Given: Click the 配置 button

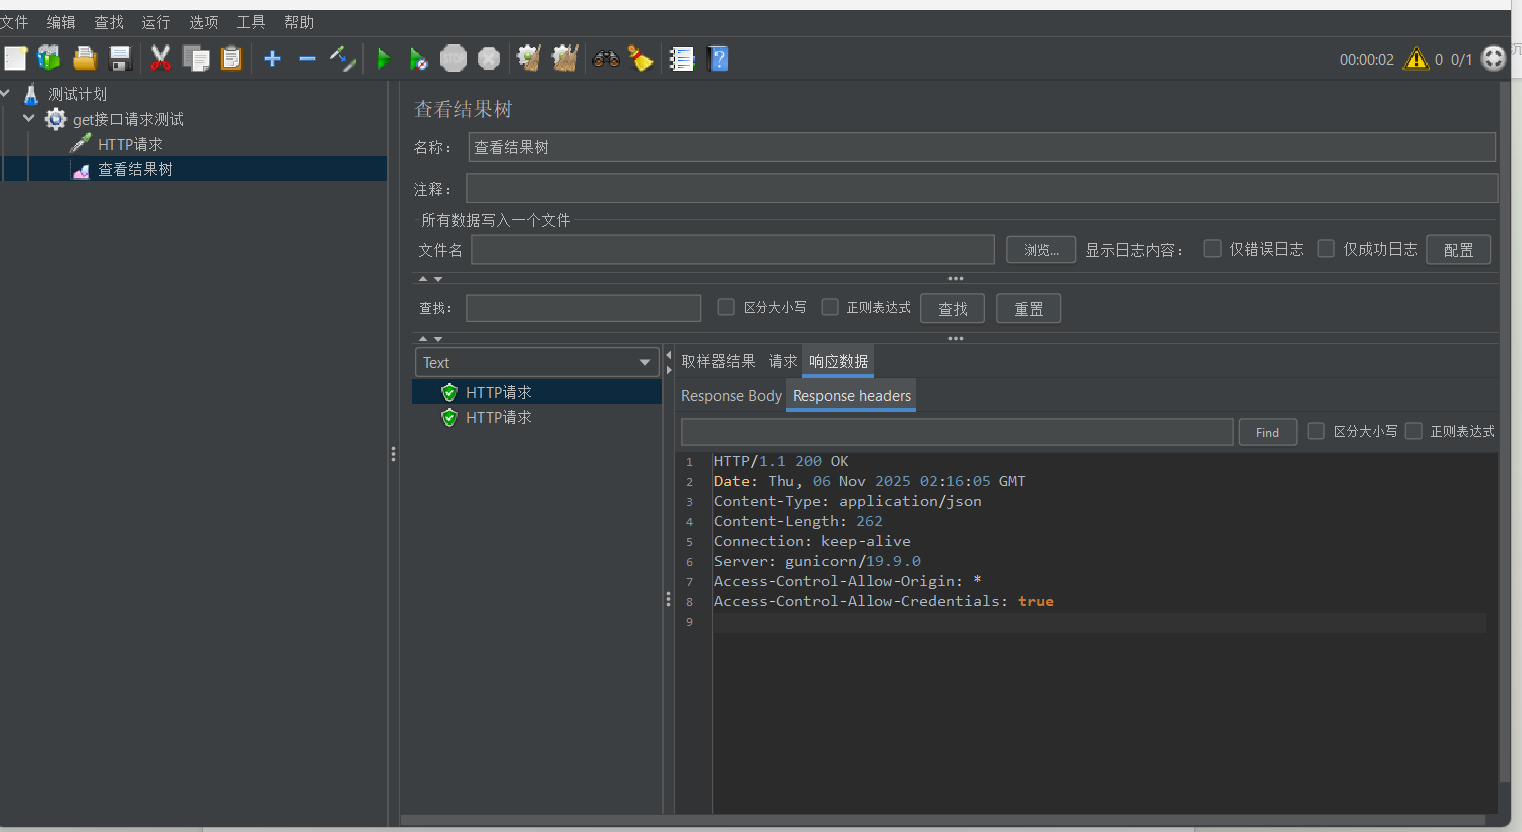Looking at the screenshot, I should coord(1459,250).
